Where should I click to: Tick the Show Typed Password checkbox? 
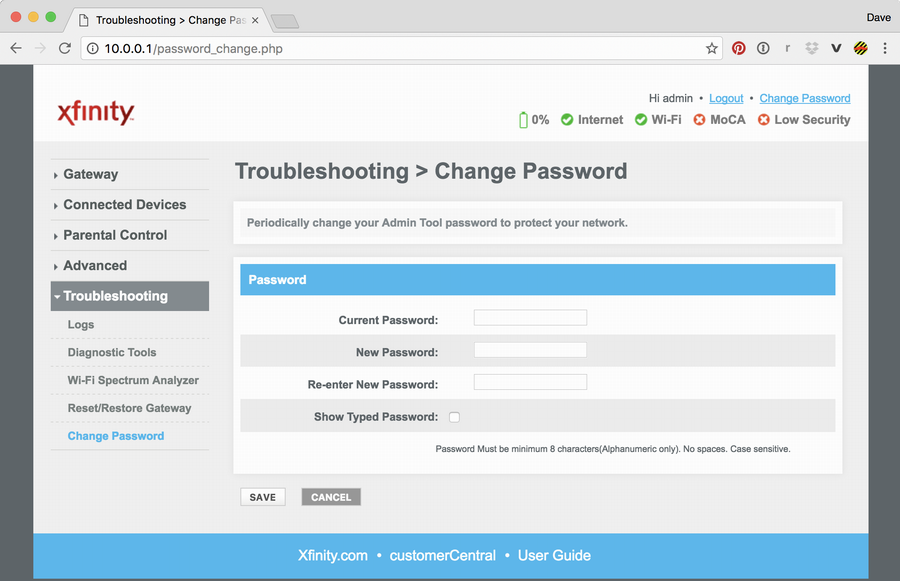pos(455,417)
